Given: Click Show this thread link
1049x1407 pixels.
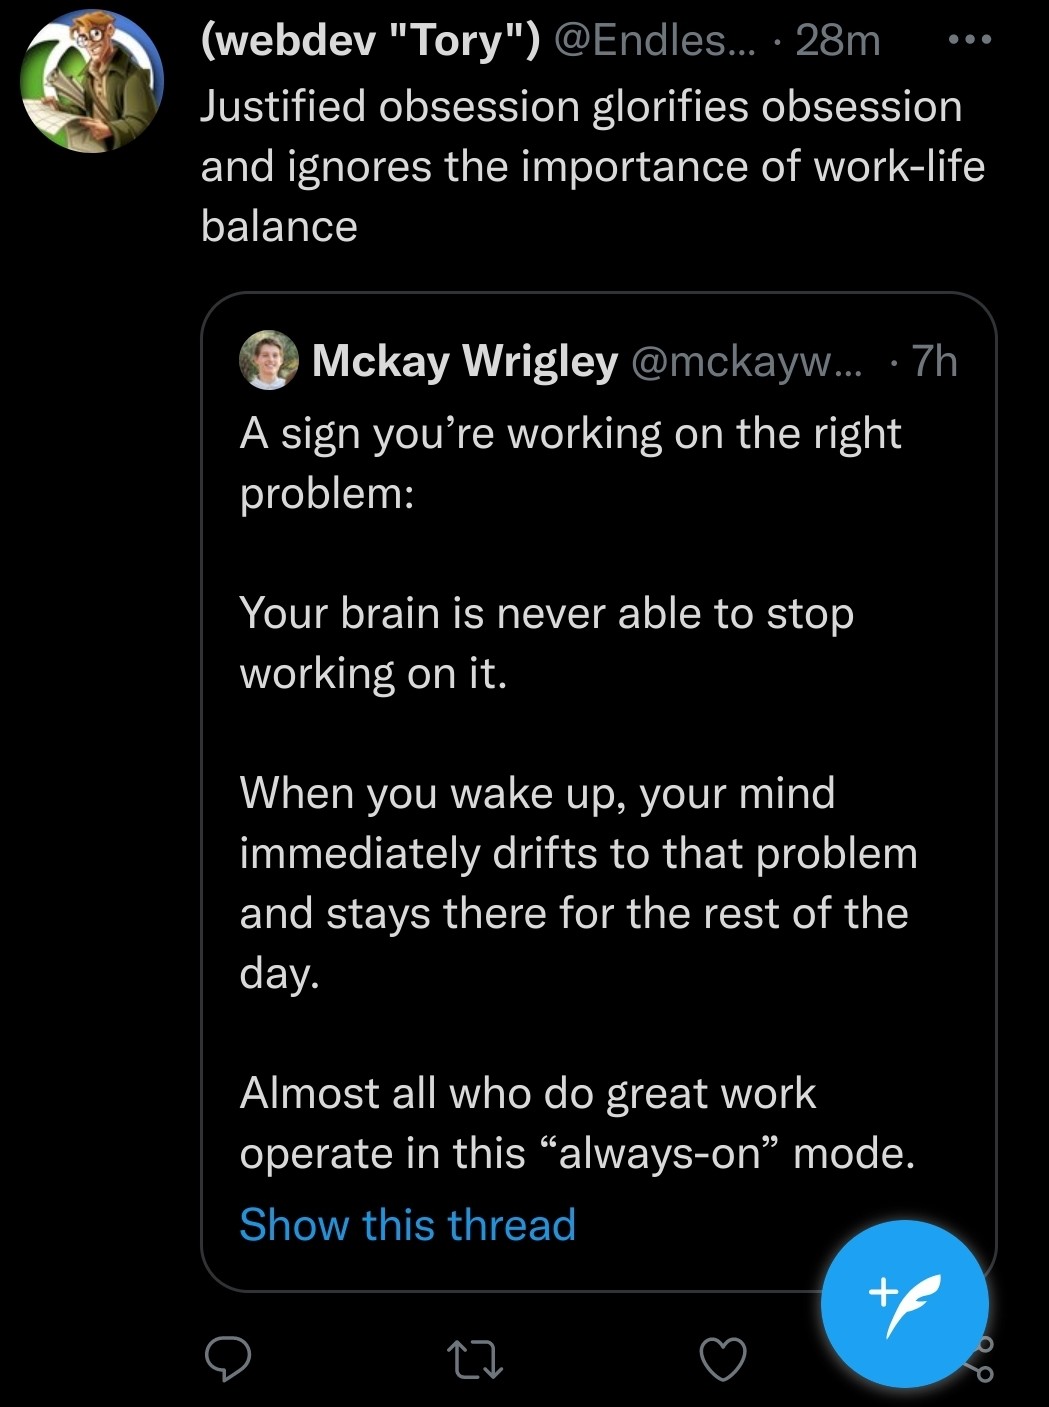Looking at the screenshot, I should coord(408,1224).
